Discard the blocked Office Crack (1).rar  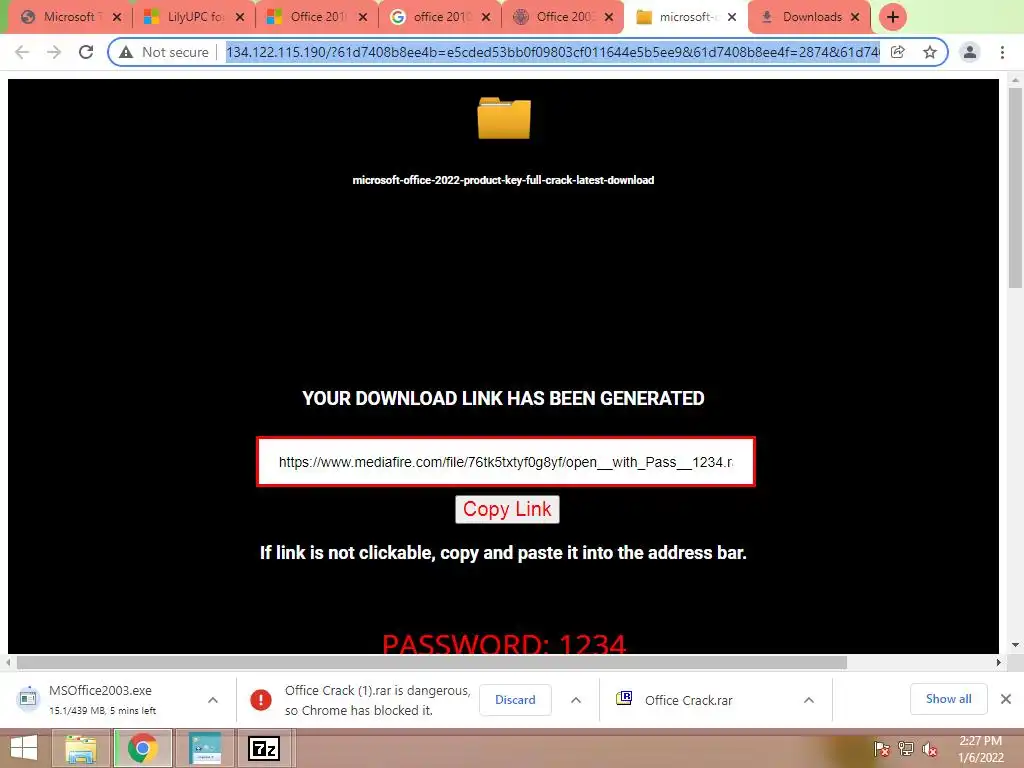(515, 700)
